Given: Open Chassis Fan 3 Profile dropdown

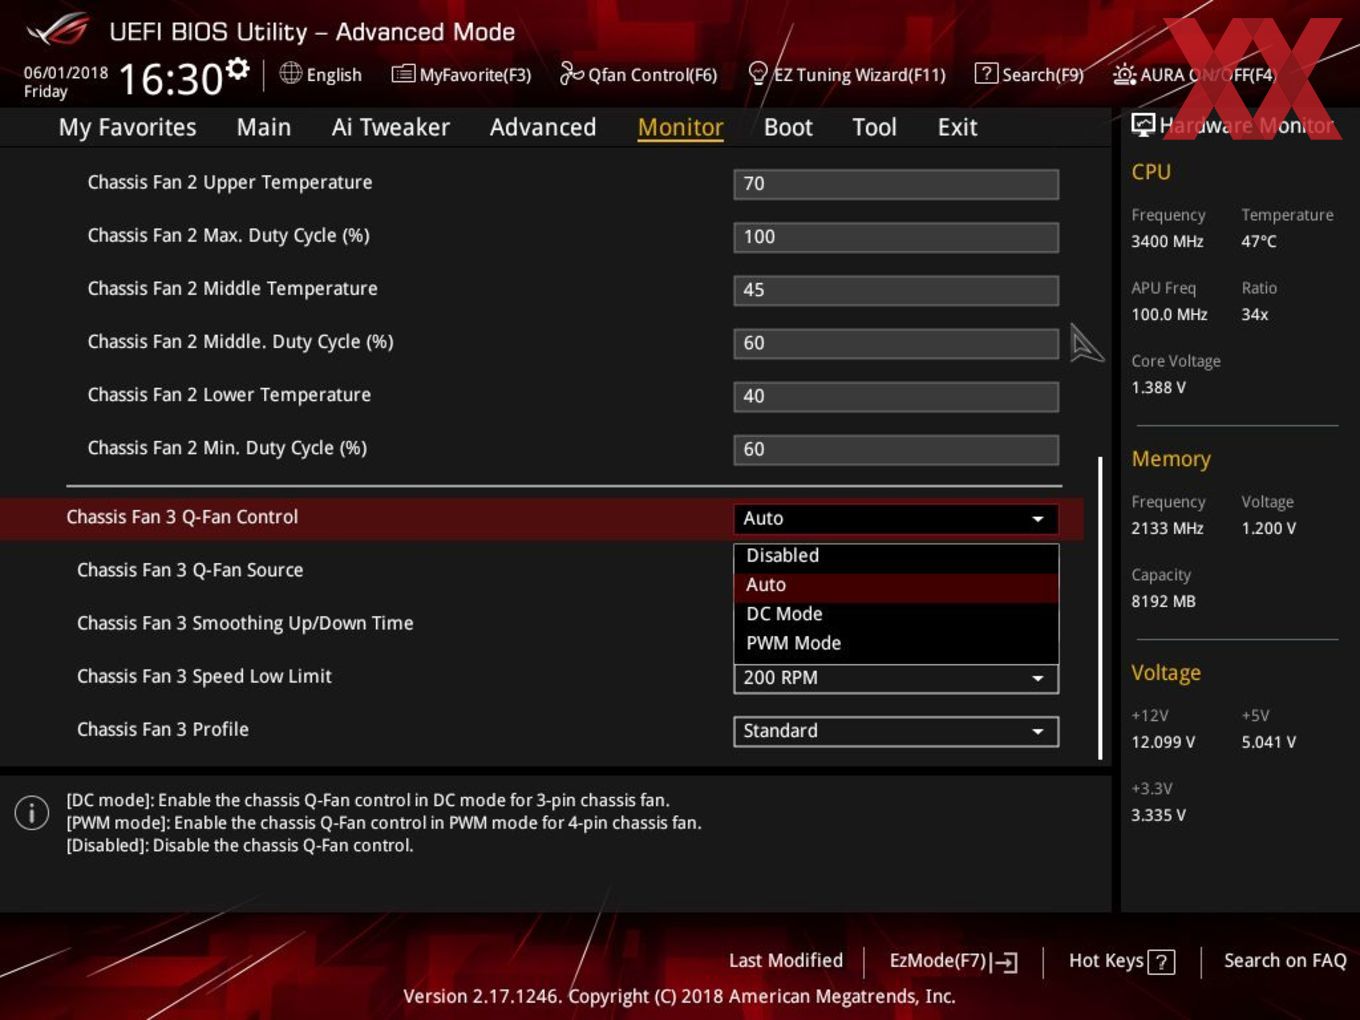Looking at the screenshot, I should (896, 731).
